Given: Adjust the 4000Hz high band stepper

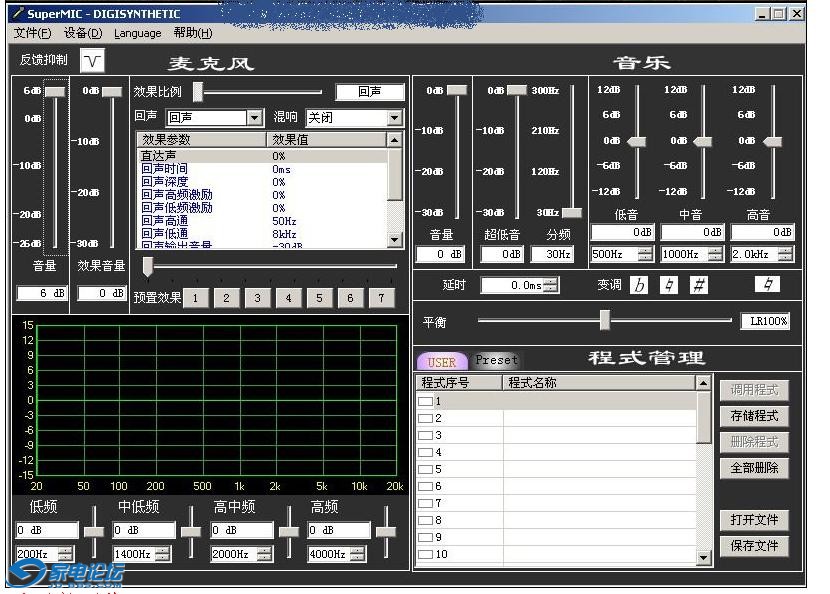Looking at the screenshot, I should [358, 554].
